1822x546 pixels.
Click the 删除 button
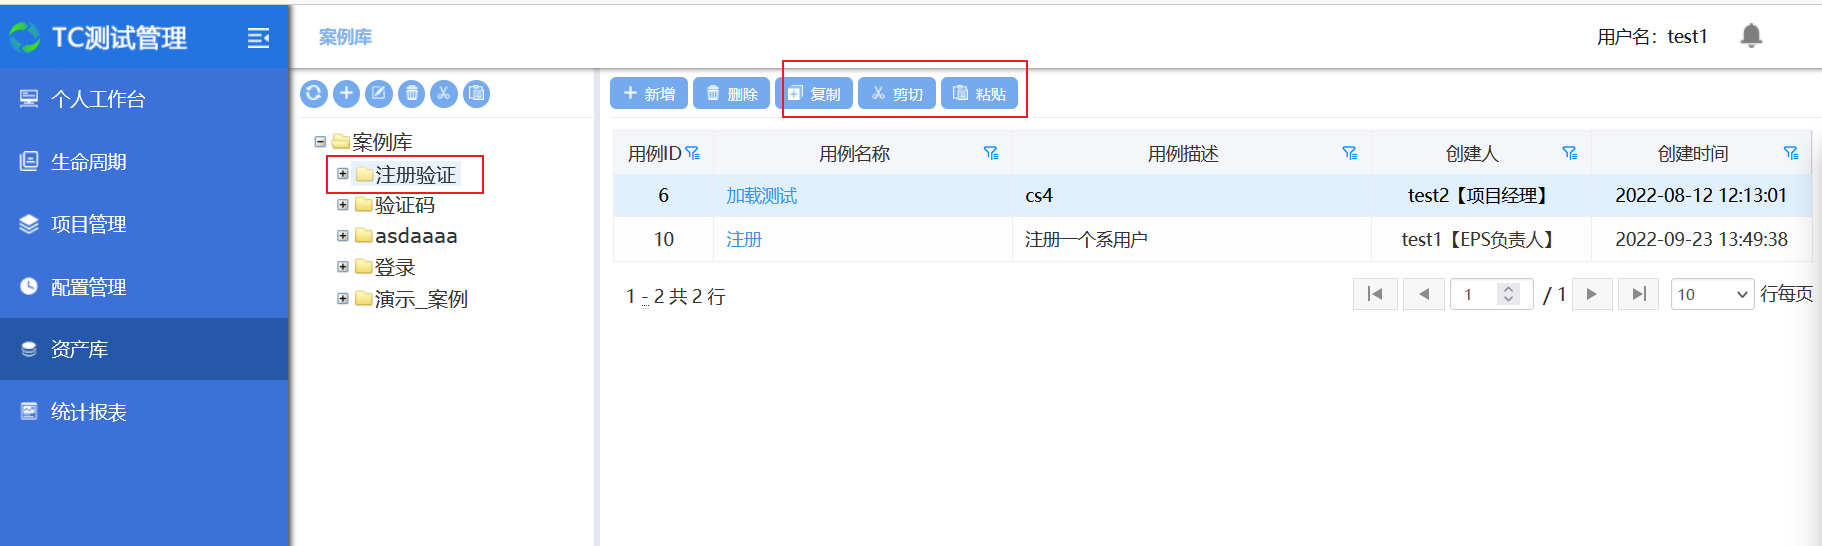[x=731, y=93]
